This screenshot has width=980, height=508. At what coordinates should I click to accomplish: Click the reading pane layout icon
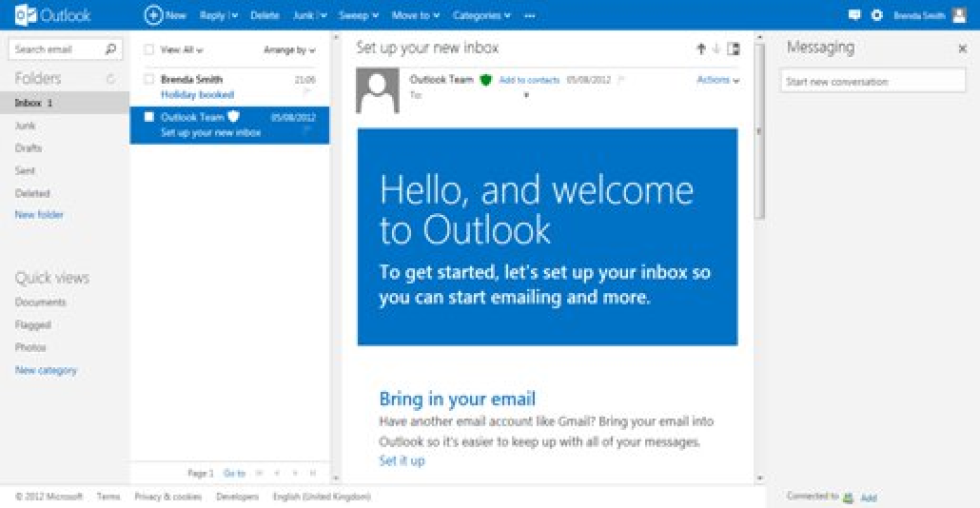click(734, 48)
